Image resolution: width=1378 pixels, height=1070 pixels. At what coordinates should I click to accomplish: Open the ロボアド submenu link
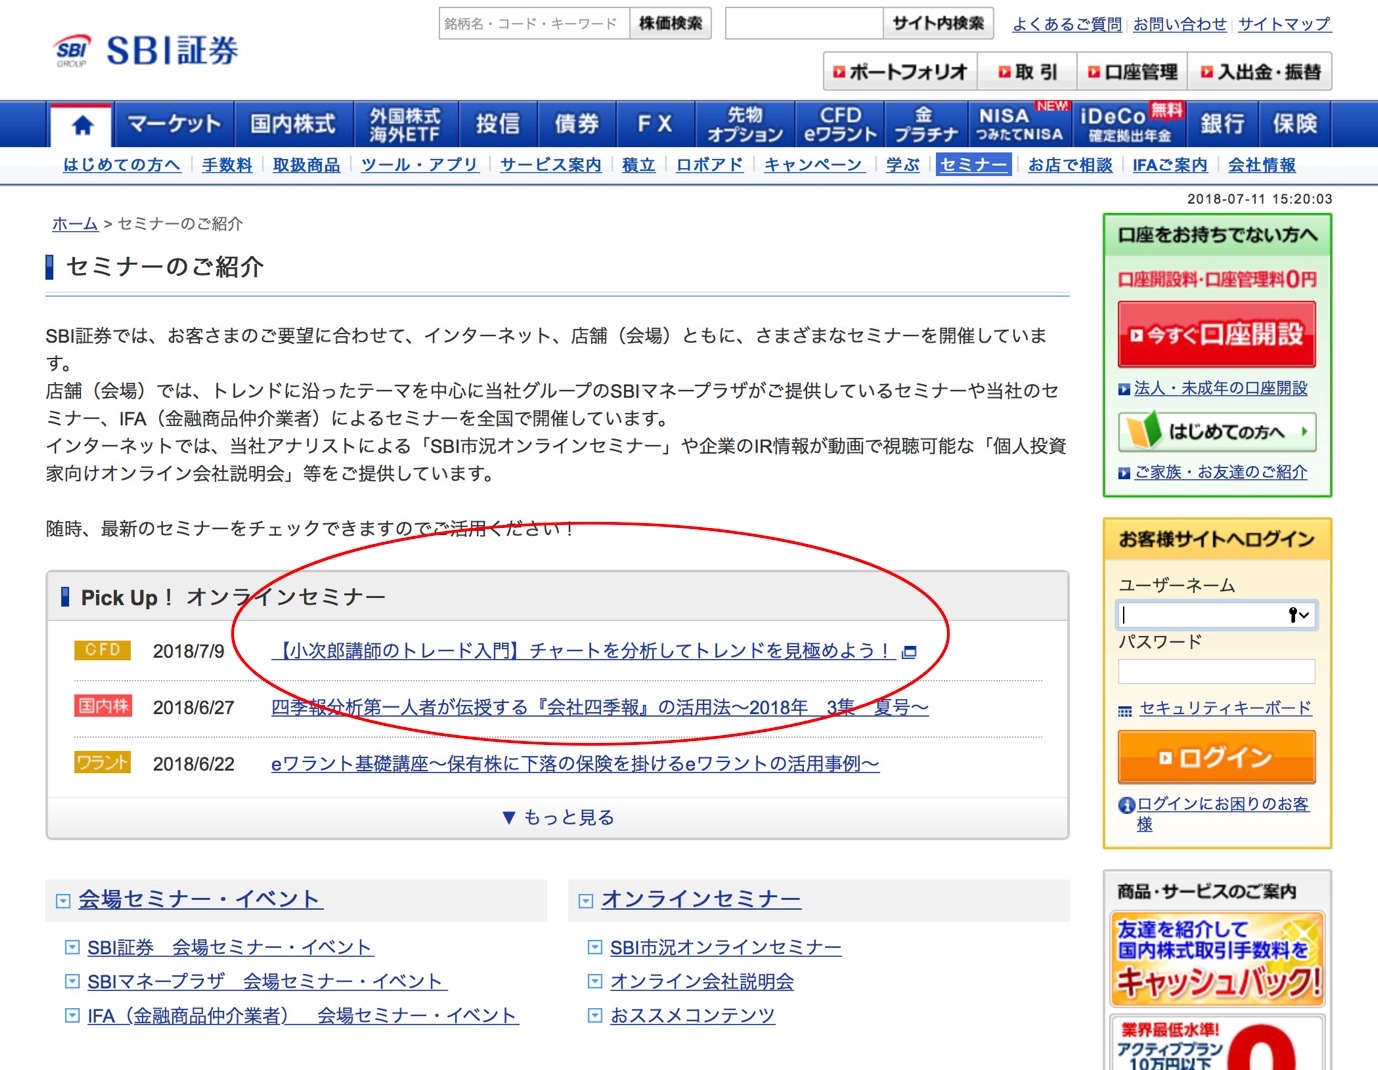click(709, 165)
